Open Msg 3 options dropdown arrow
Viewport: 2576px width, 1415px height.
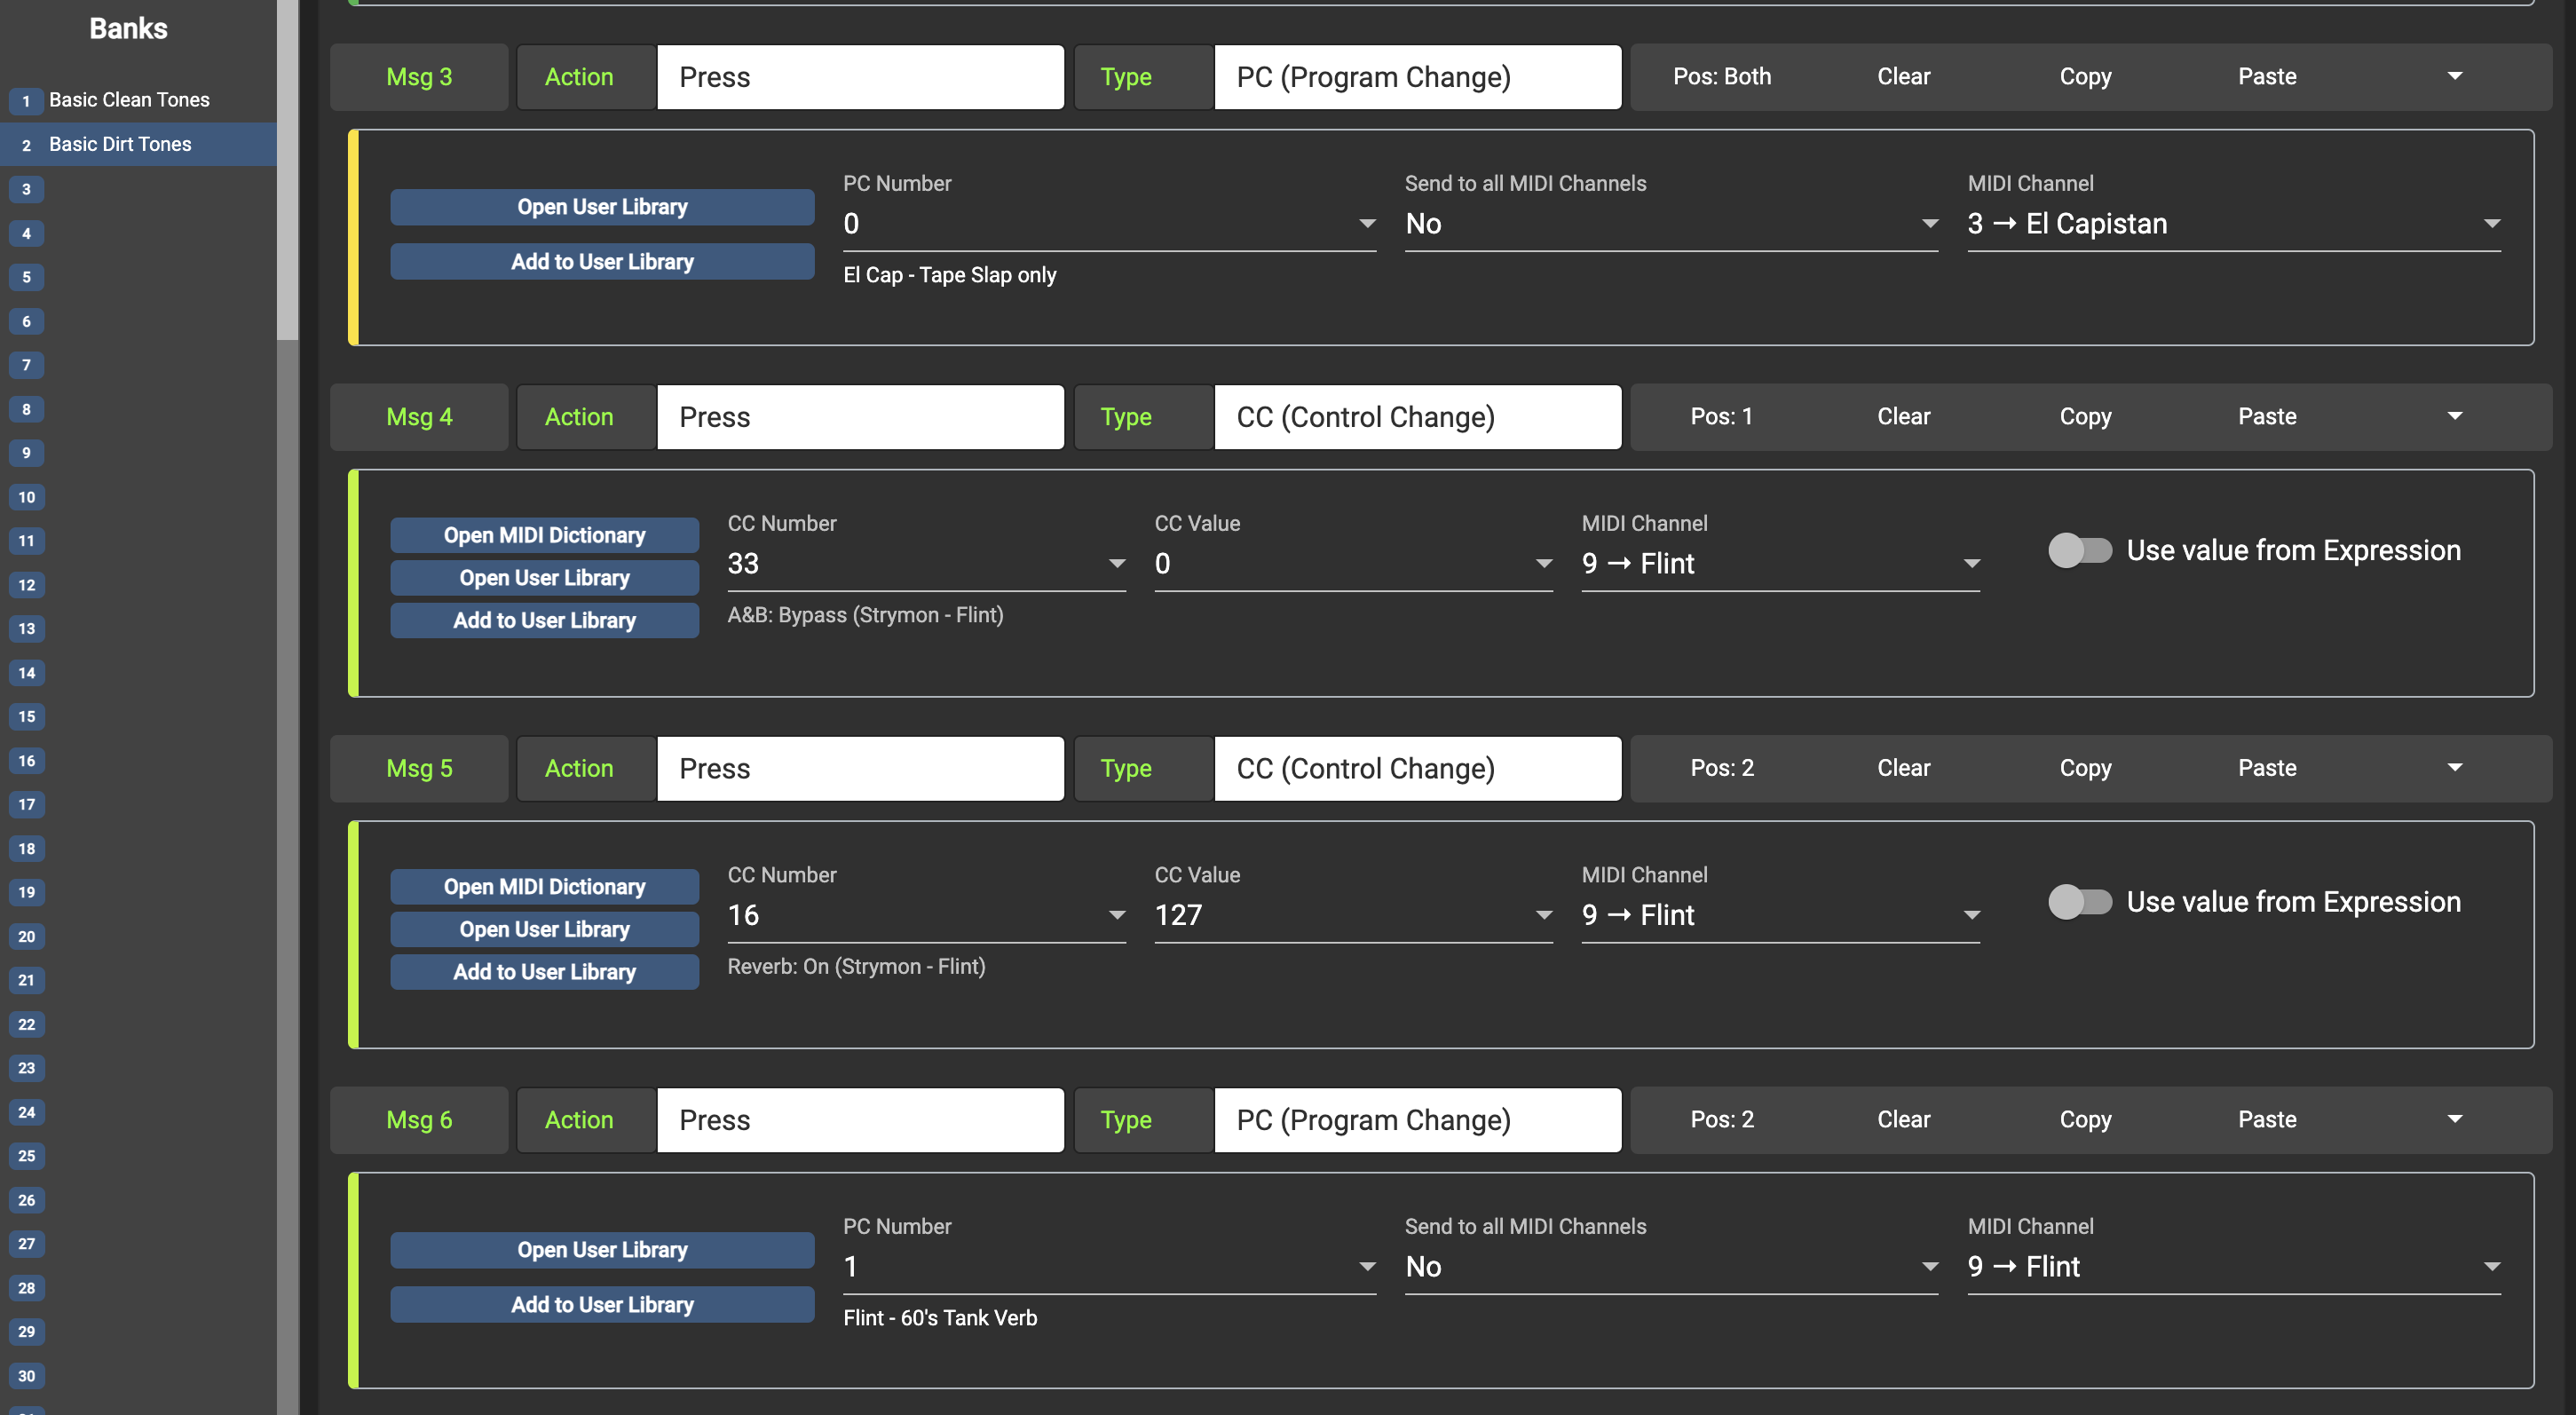(x=2454, y=76)
